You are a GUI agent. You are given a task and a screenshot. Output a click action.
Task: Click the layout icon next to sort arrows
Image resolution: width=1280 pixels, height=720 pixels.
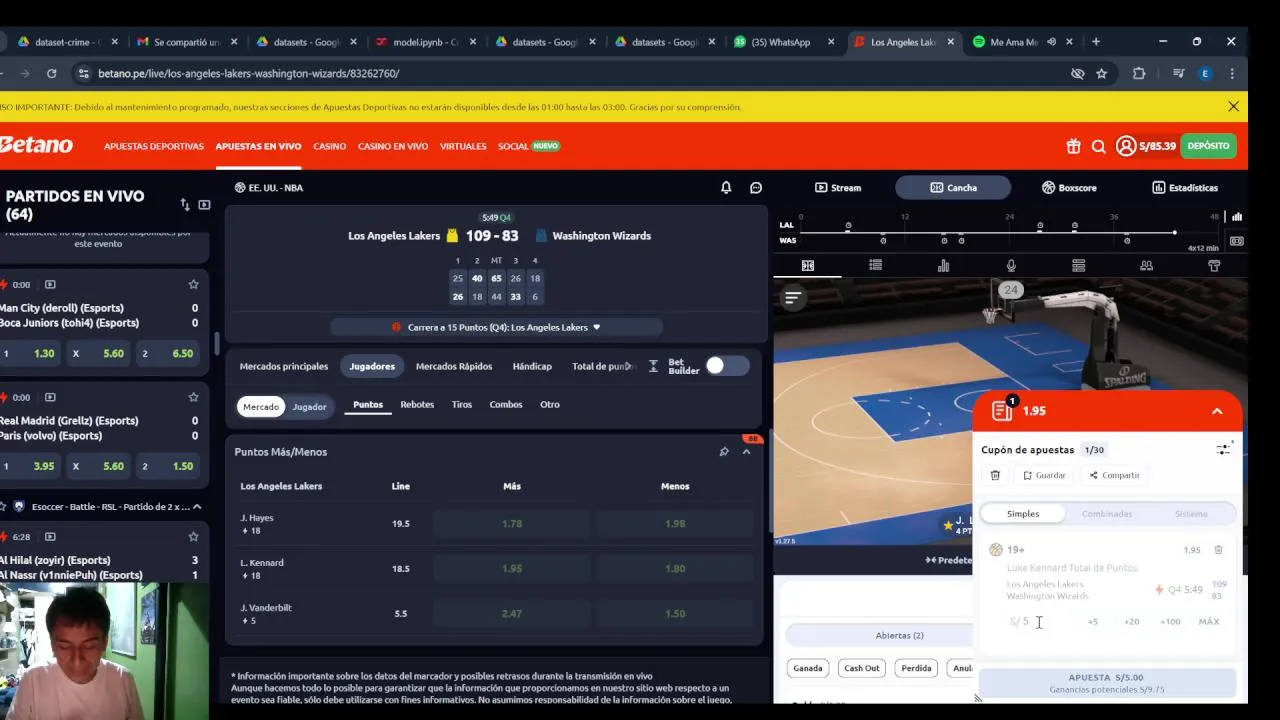pos(204,204)
